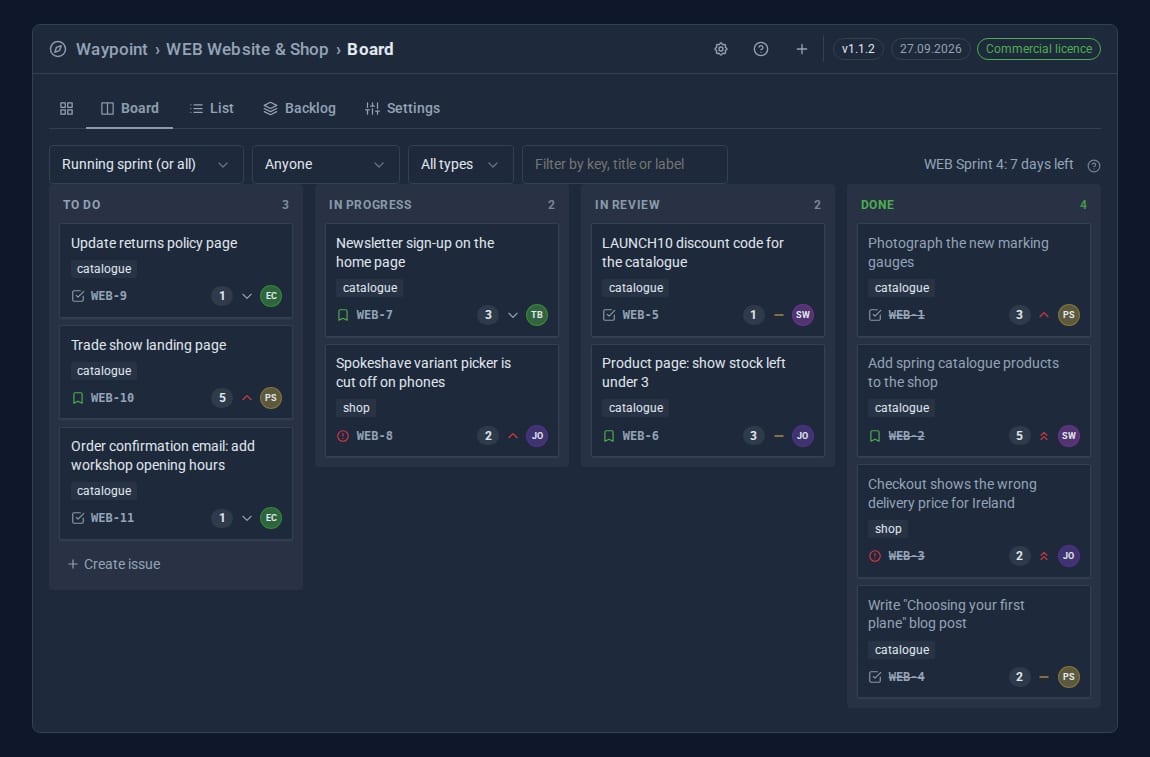Click the task type icon on WEB-5

609,315
